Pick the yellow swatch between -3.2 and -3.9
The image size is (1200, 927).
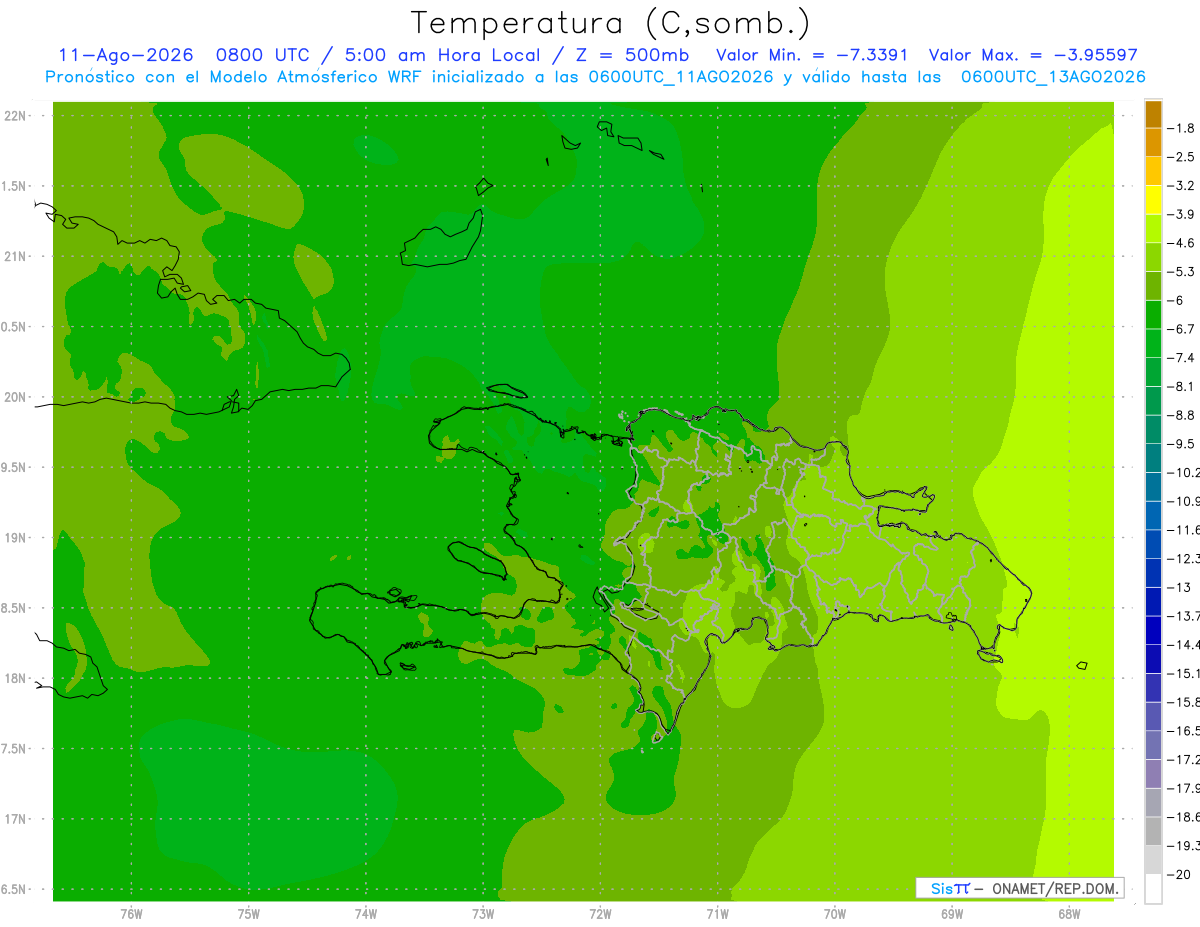click(1153, 200)
